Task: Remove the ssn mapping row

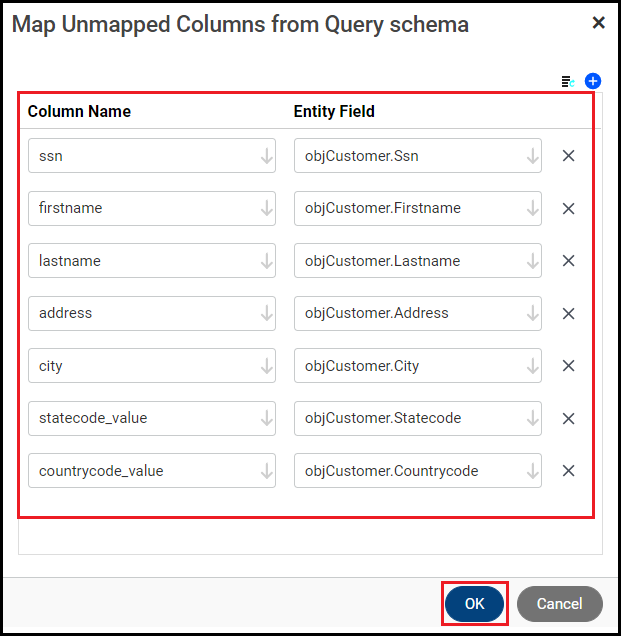Action: 568,156
